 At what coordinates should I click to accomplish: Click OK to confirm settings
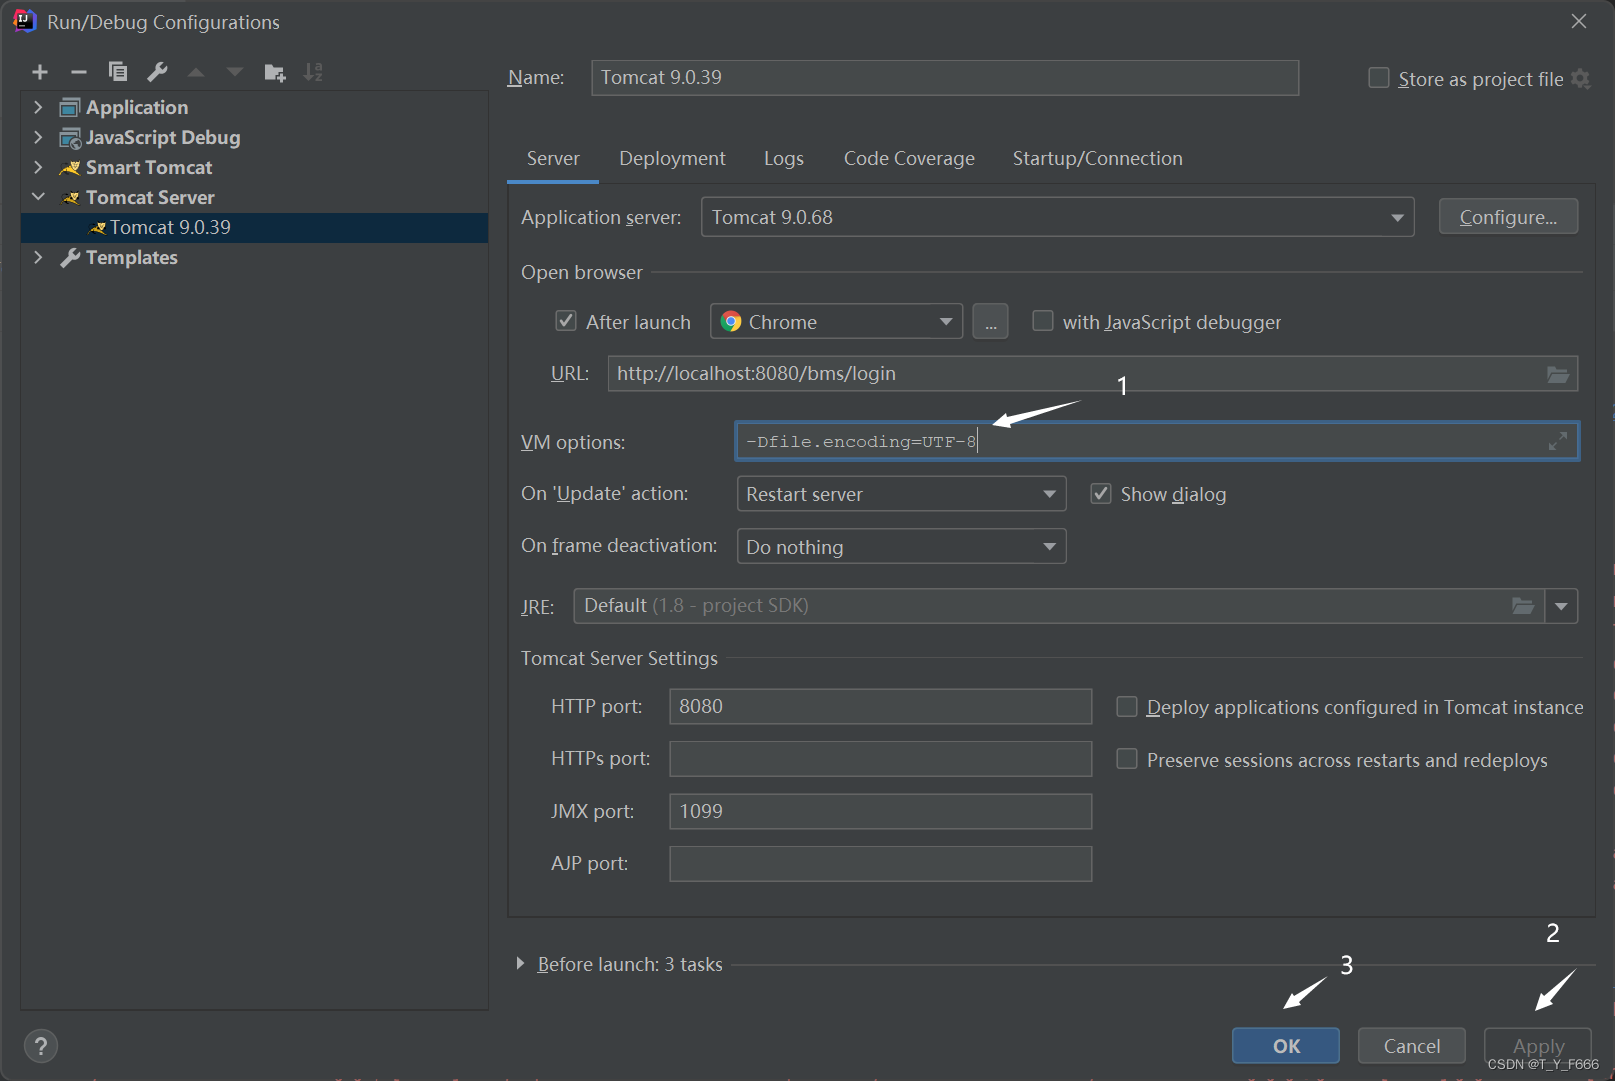pos(1286,1046)
